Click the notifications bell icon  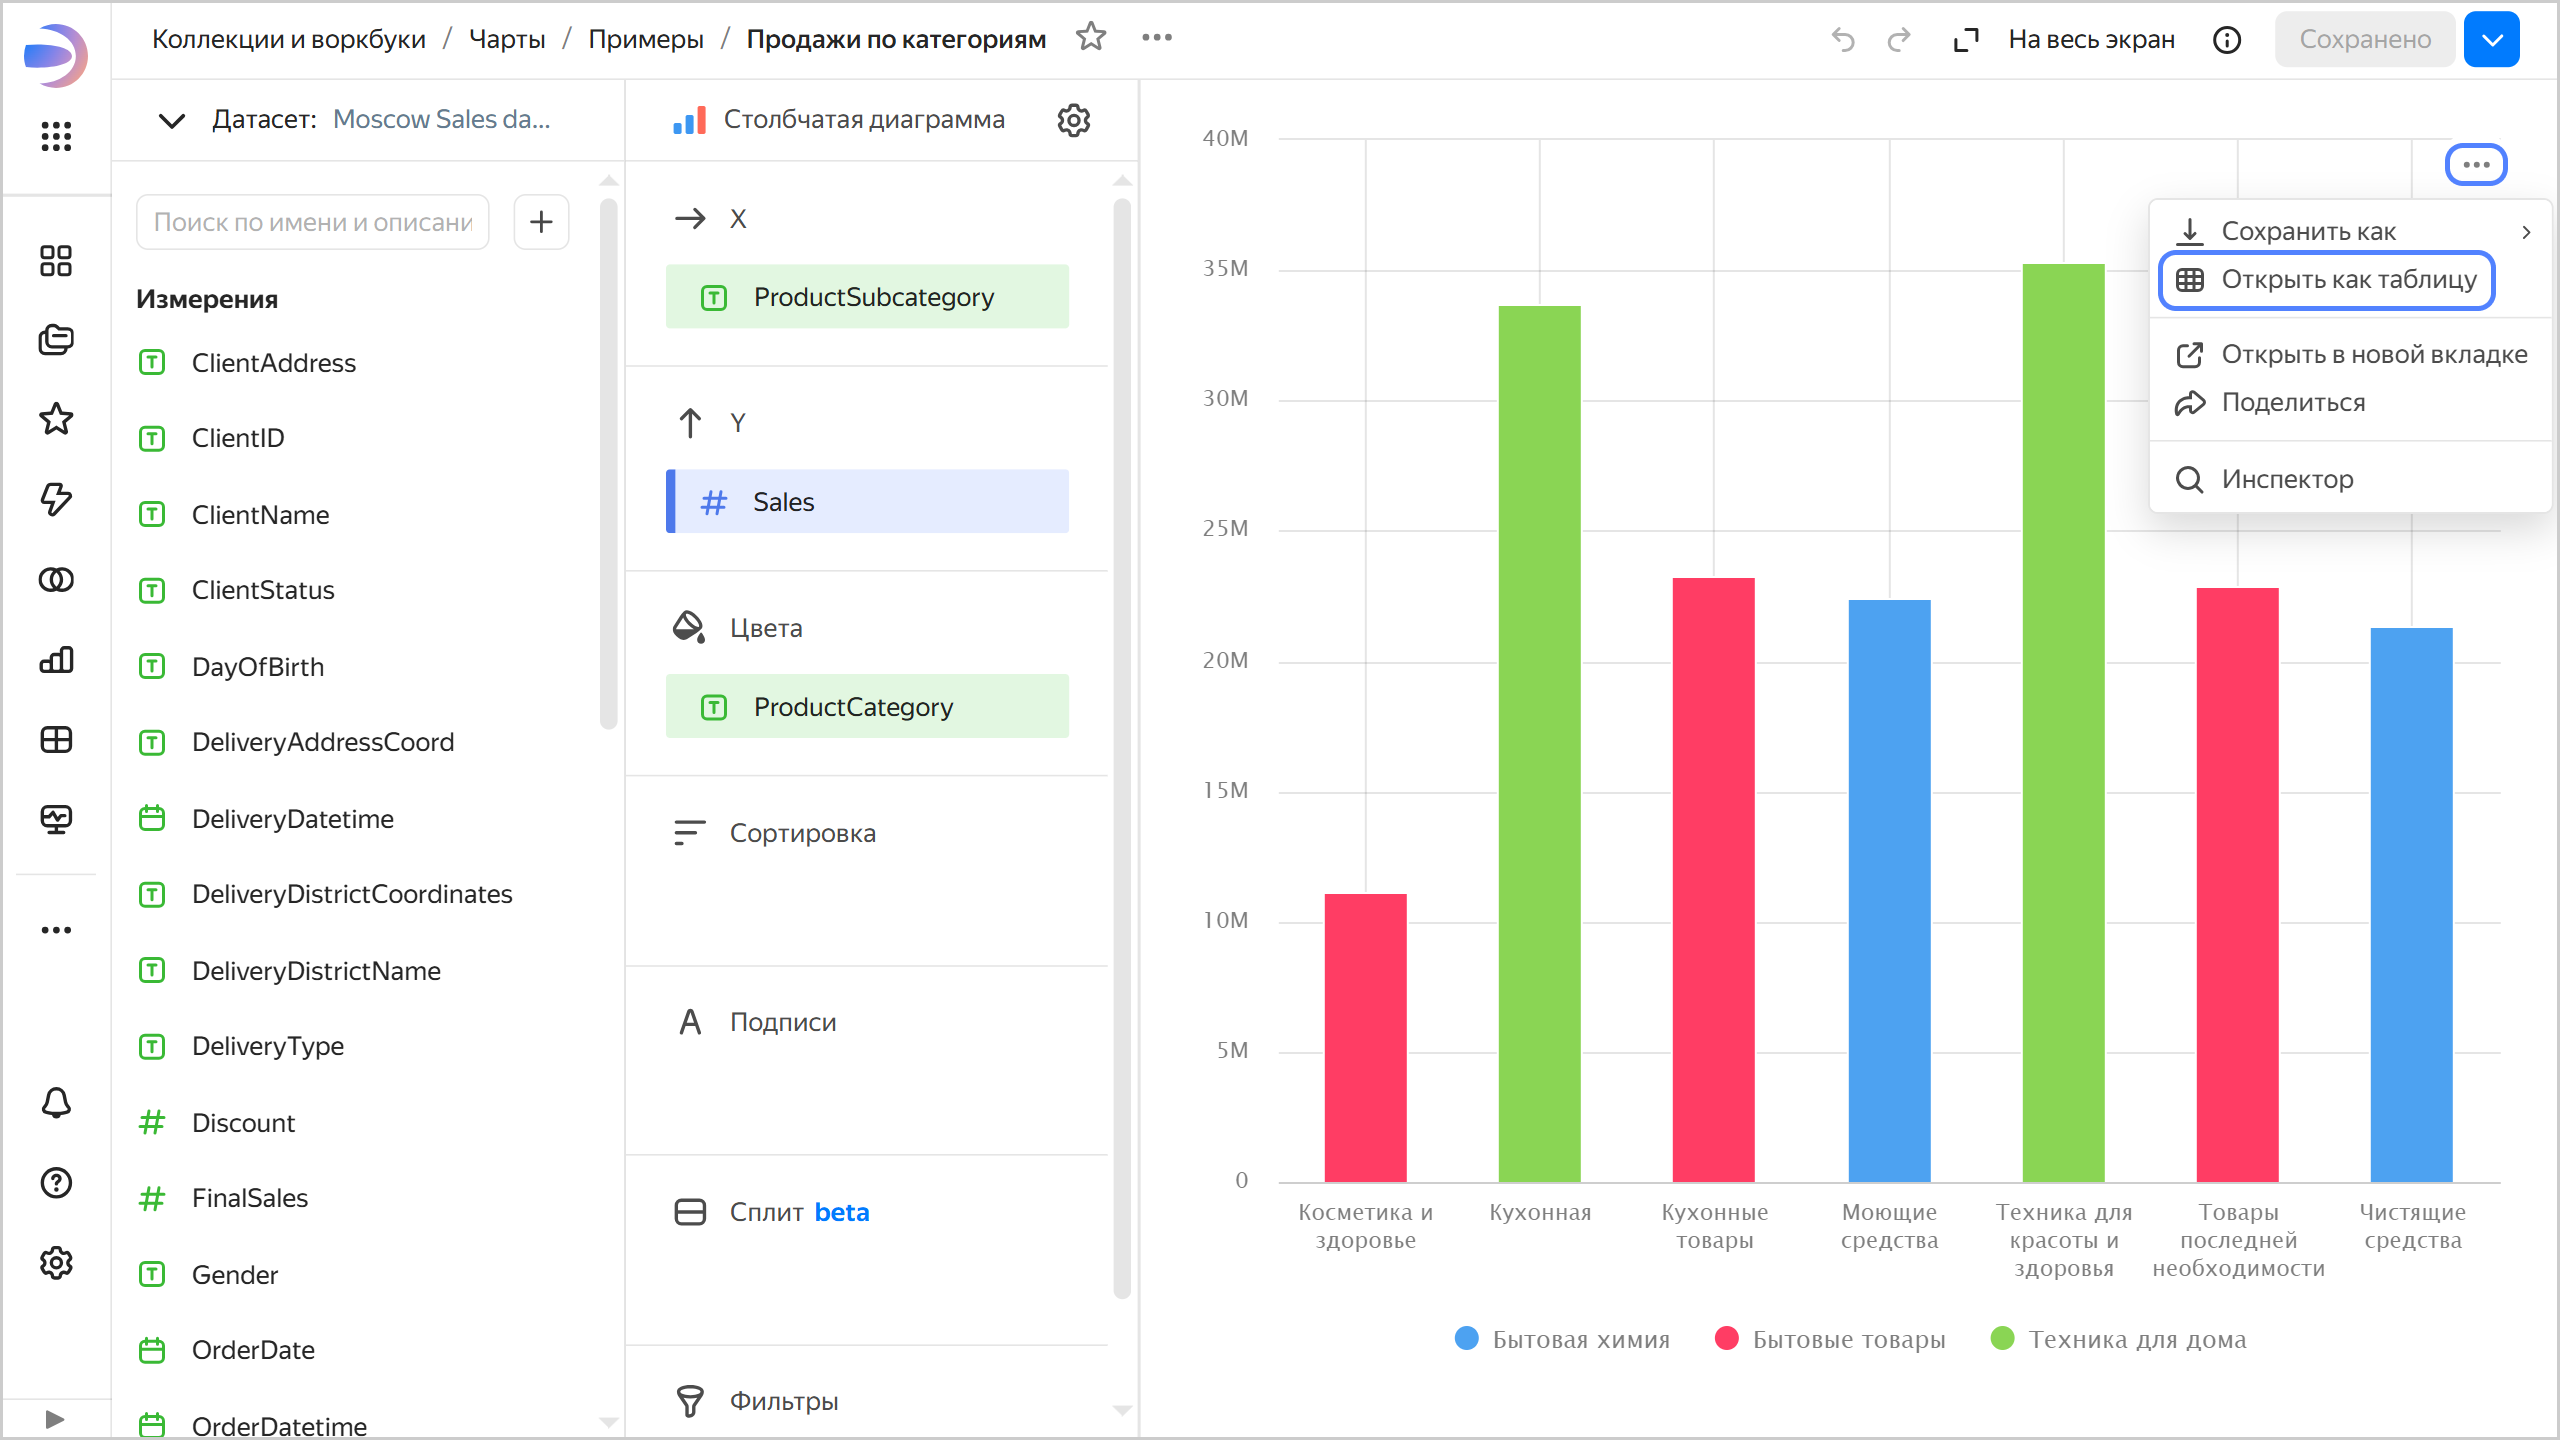[x=56, y=1103]
